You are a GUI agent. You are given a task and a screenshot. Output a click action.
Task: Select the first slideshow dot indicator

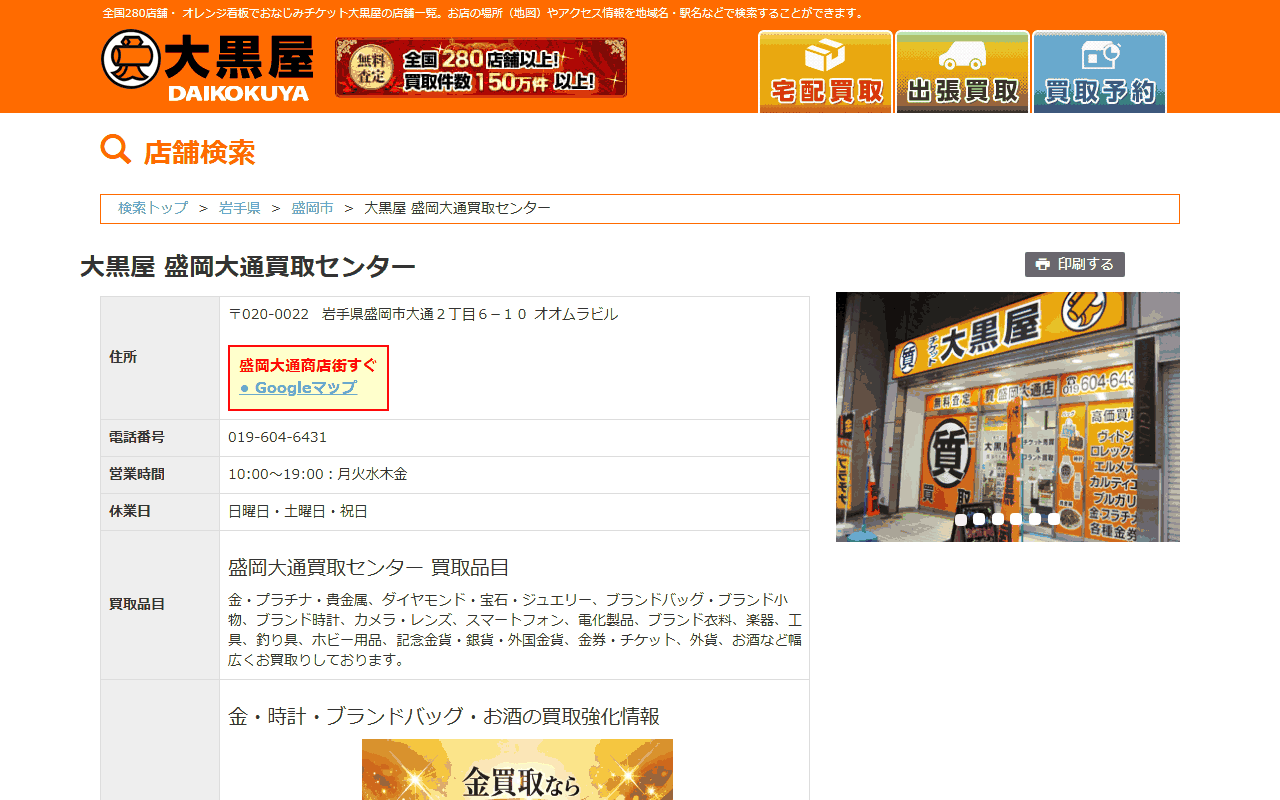(x=961, y=519)
